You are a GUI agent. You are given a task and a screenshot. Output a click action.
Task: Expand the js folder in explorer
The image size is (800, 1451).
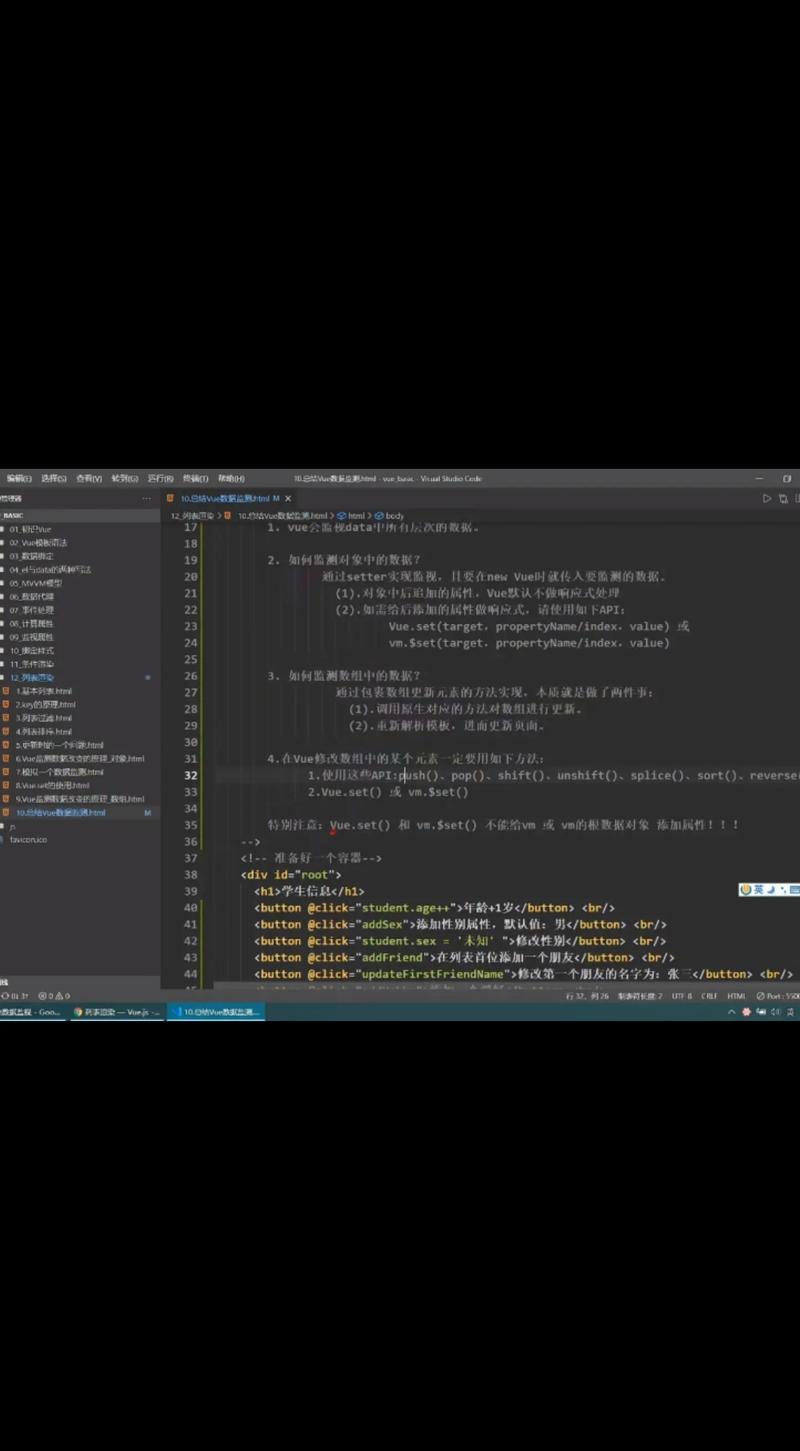12,826
